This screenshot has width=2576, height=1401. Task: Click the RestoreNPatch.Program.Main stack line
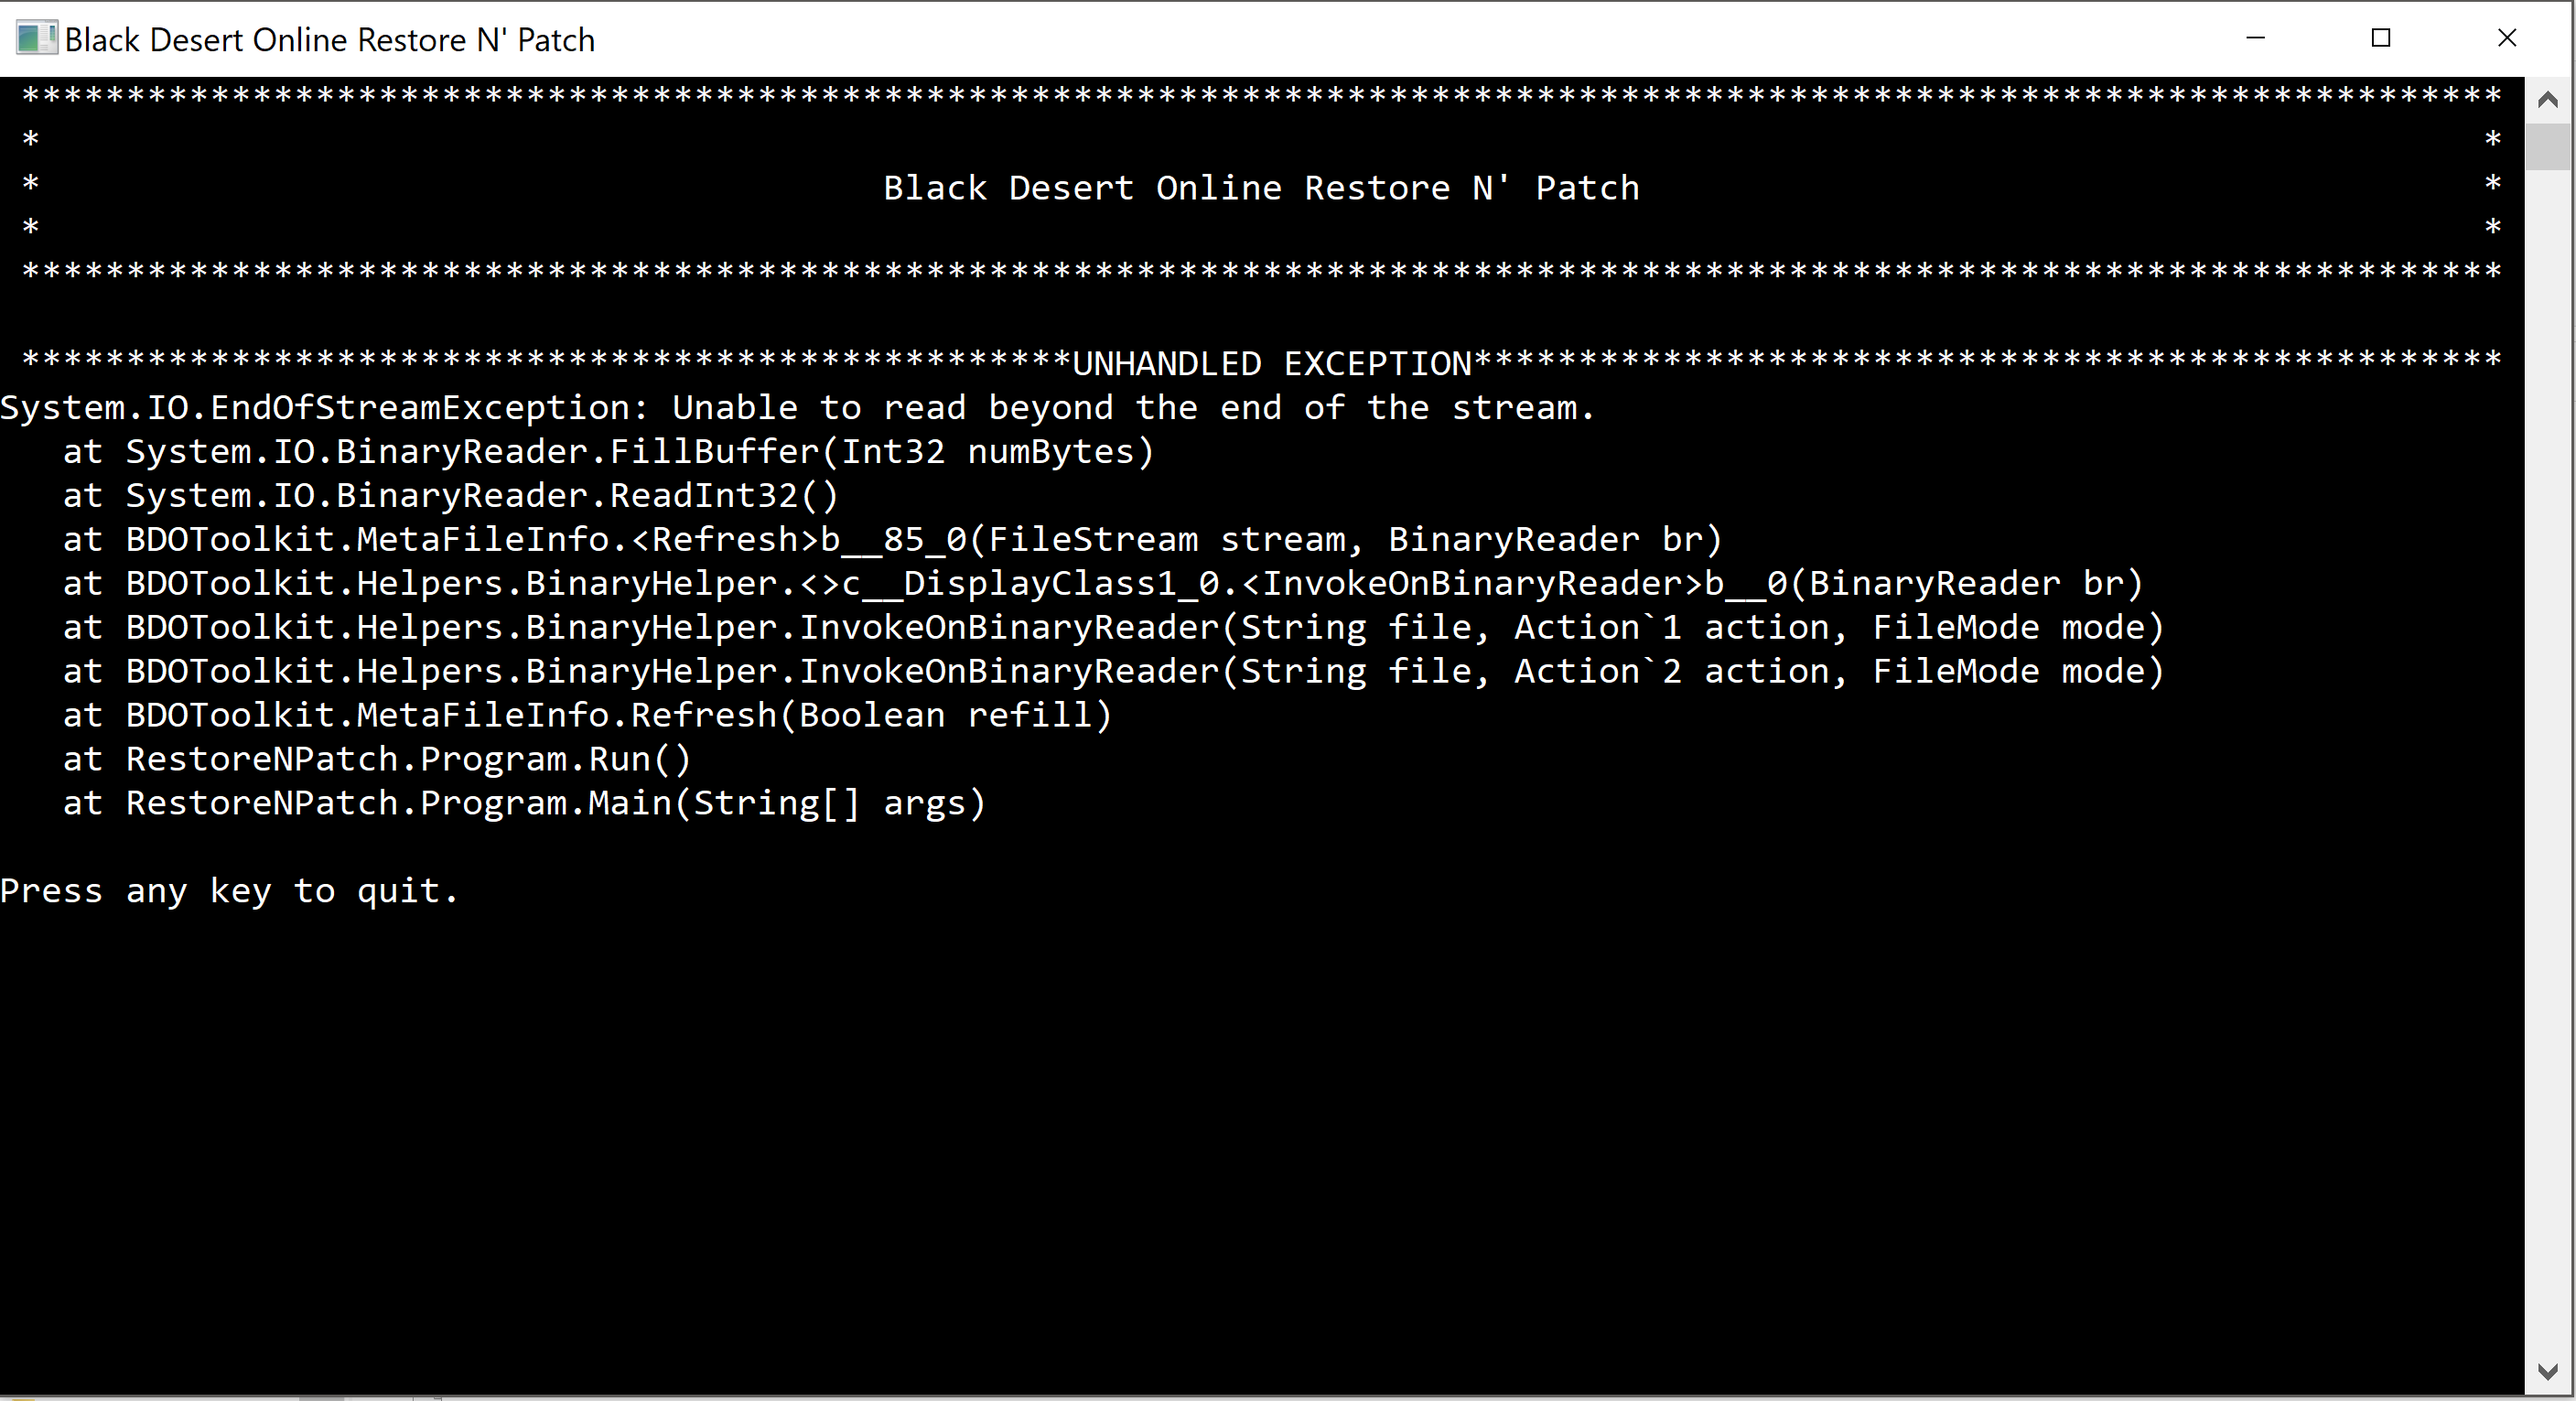pos(556,804)
